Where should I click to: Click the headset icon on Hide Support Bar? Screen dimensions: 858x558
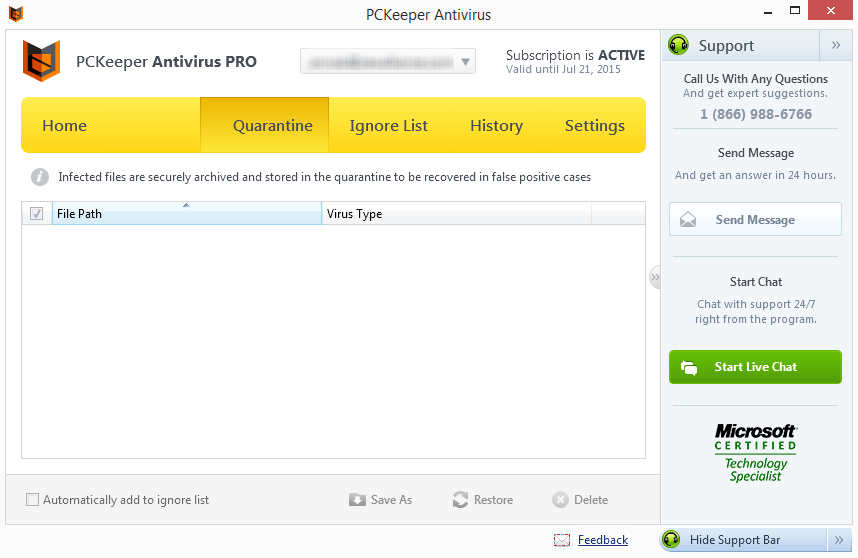click(671, 540)
